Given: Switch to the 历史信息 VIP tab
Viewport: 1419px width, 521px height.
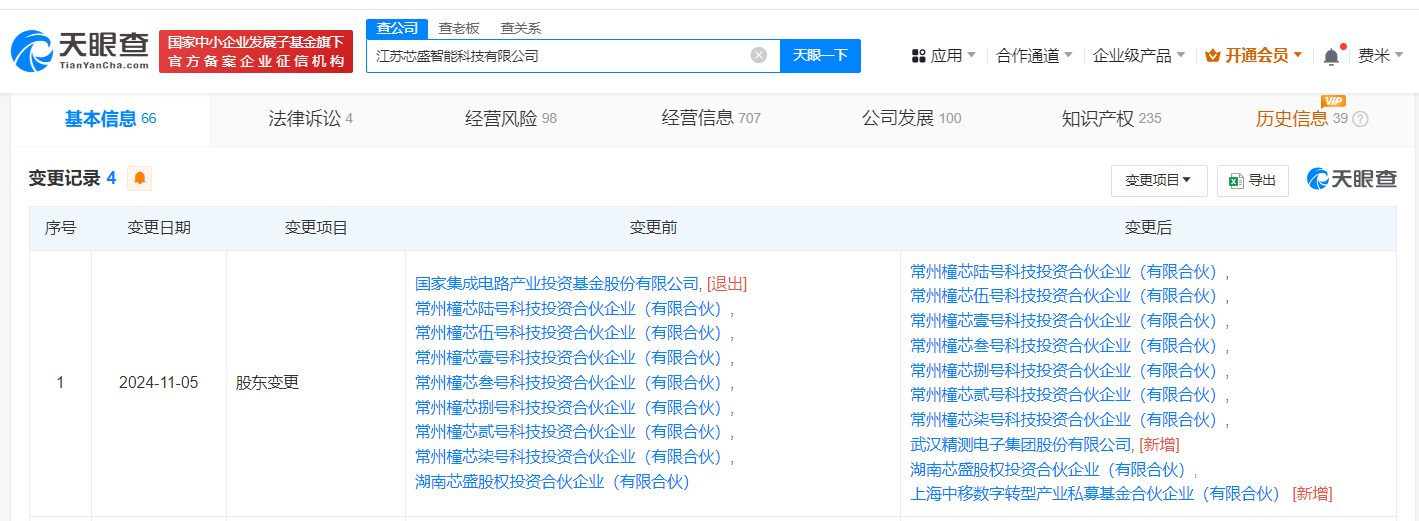Looking at the screenshot, I should point(1302,119).
